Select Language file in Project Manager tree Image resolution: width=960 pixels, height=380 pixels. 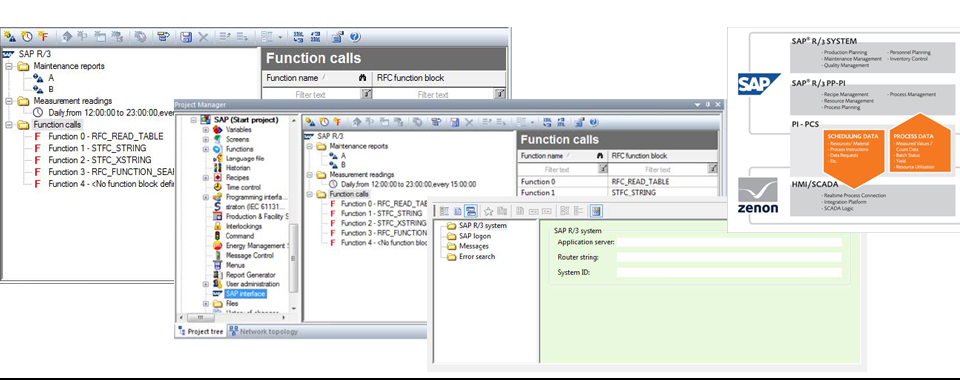point(245,158)
